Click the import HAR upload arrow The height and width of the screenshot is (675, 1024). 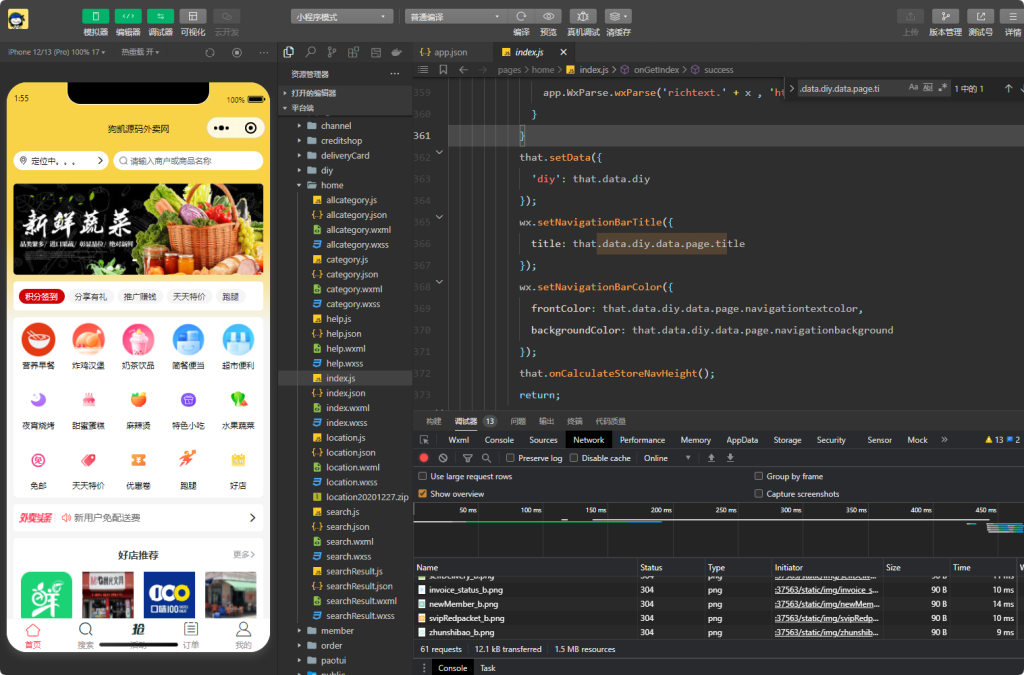coord(711,458)
